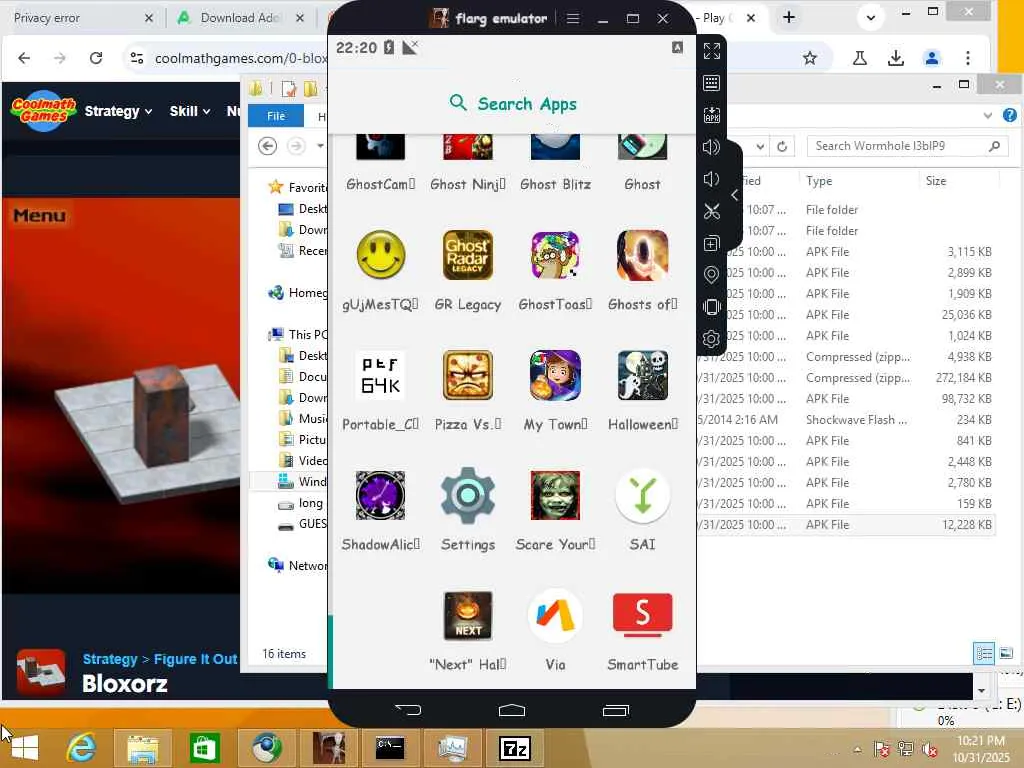Viewport: 1024px width, 768px height.
Task: Click the multi-instance plus icon in emulator sidebar
Action: point(712,243)
